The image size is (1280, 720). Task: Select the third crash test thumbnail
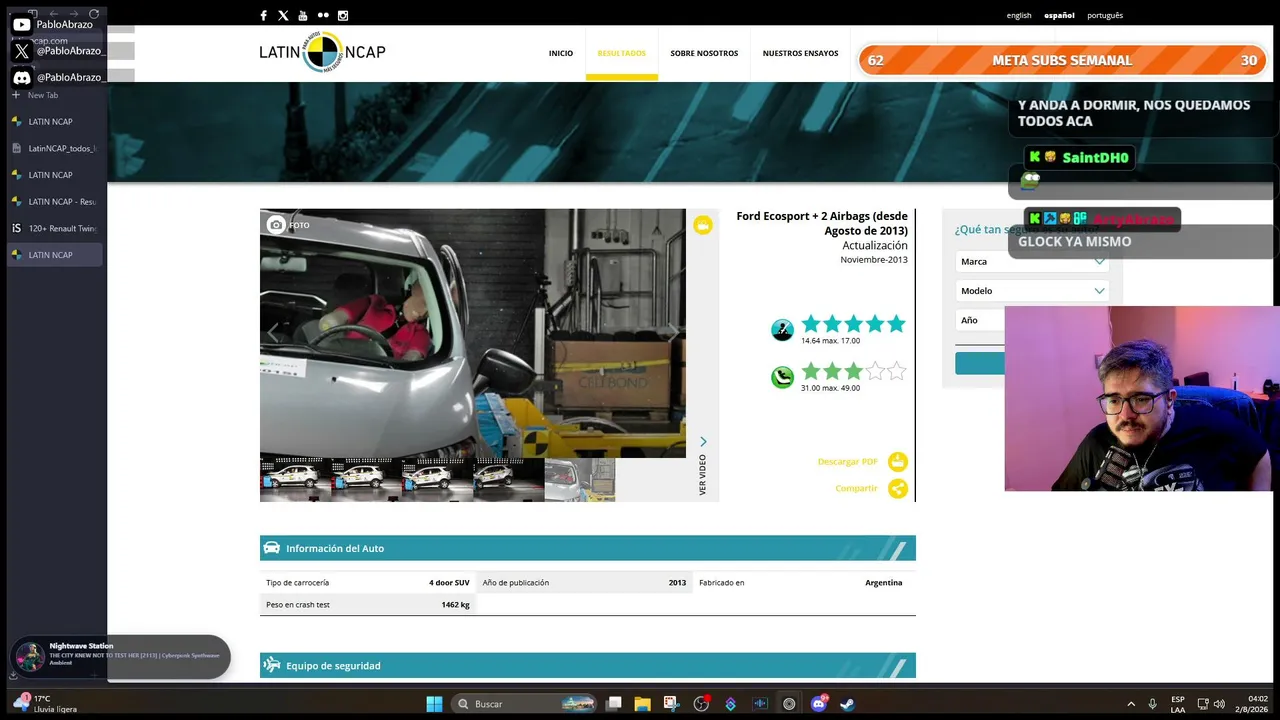pos(437,480)
